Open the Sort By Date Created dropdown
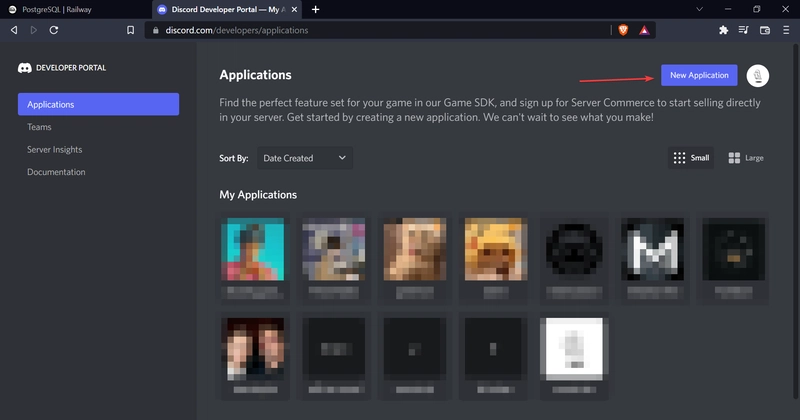Screen dimensions: 800x420 [x=305, y=158]
